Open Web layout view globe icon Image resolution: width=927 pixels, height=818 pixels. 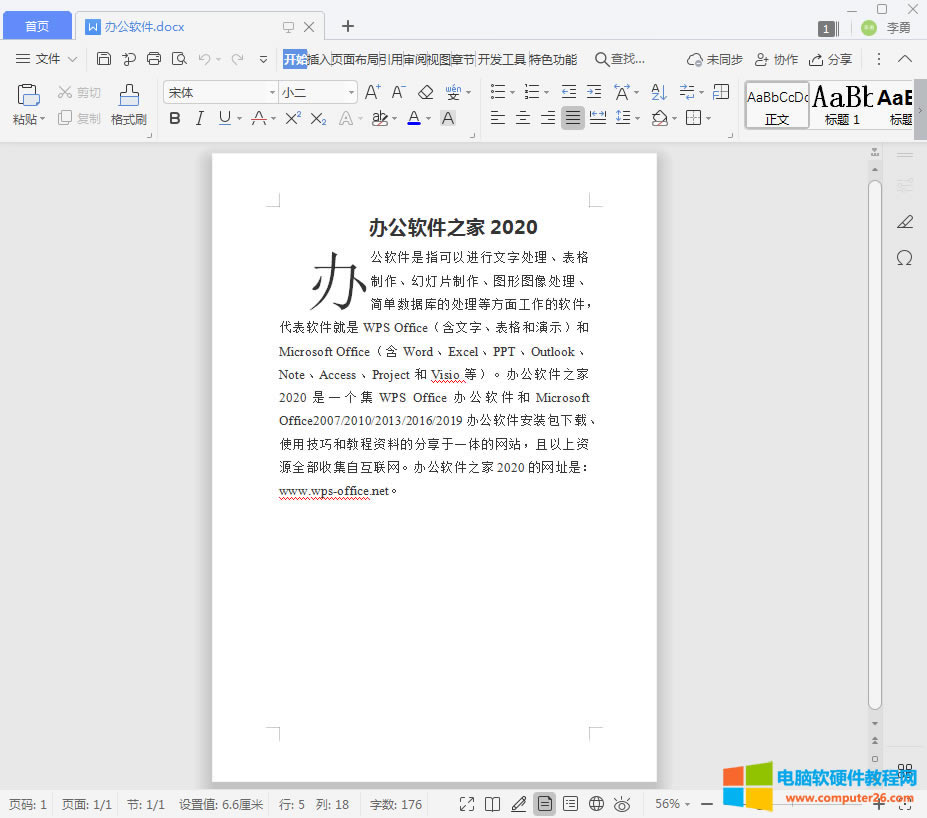coord(596,803)
